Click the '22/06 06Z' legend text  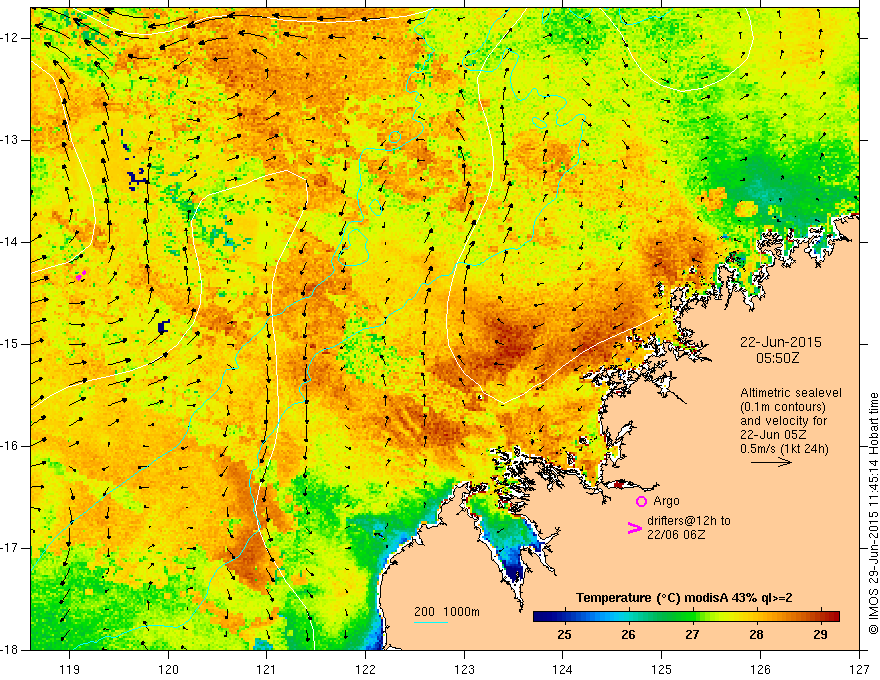(676, 535)
